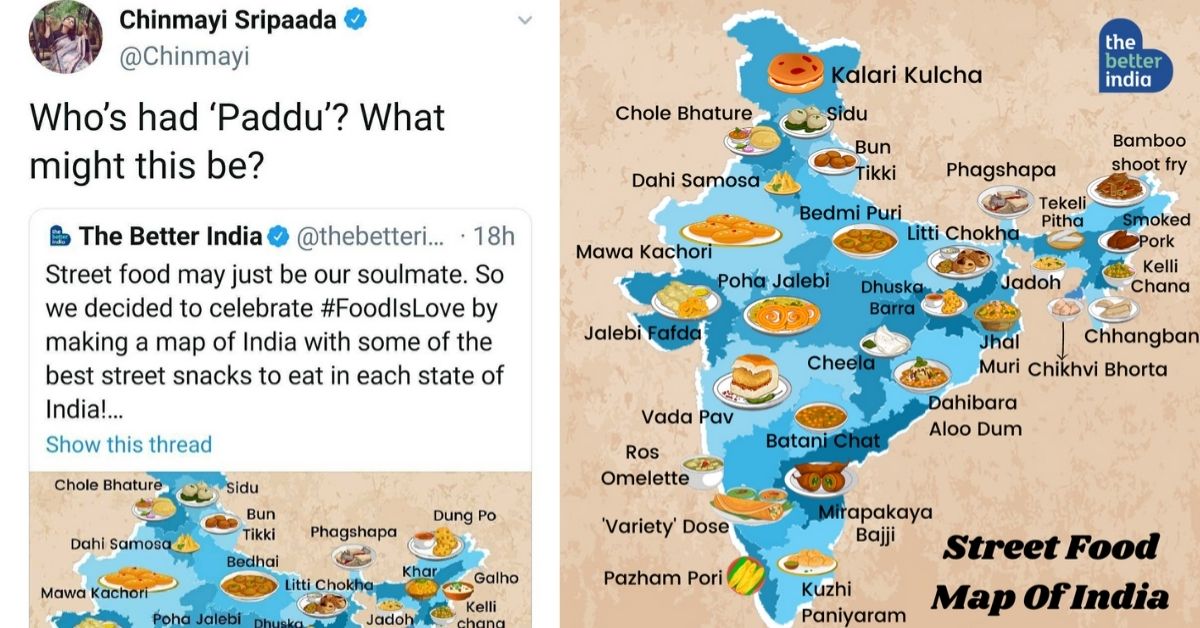Expand the tweet options chevron
This screenshot has height=628, width=1200.
[523, 20]
